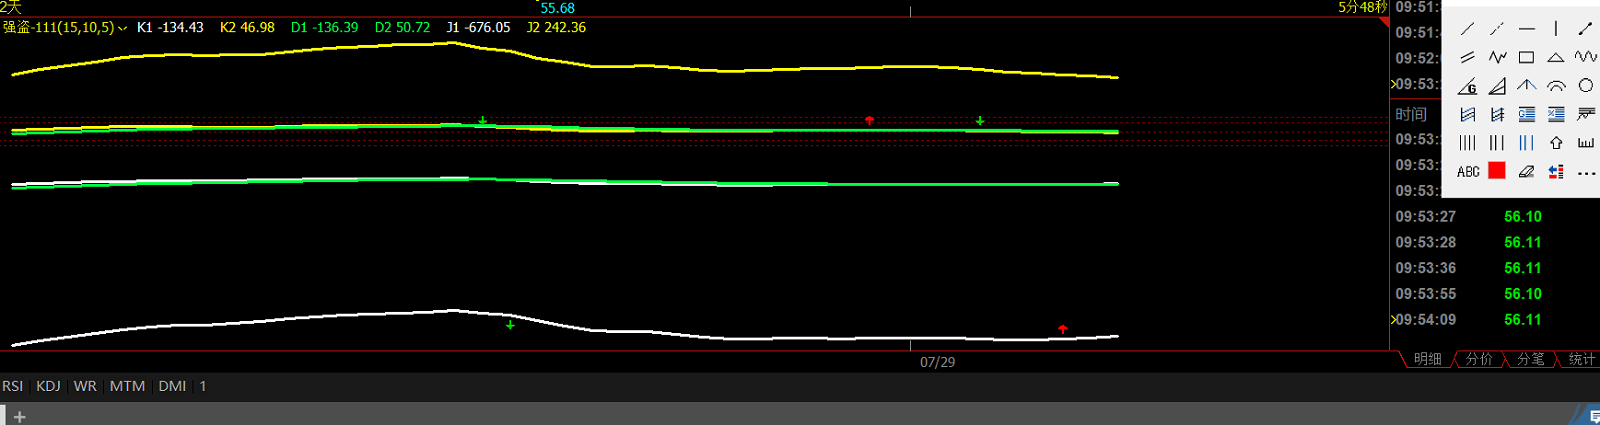The image size is (1600, 425).
Task: Click the 55.68 price label at top
Action: [557, 8]
